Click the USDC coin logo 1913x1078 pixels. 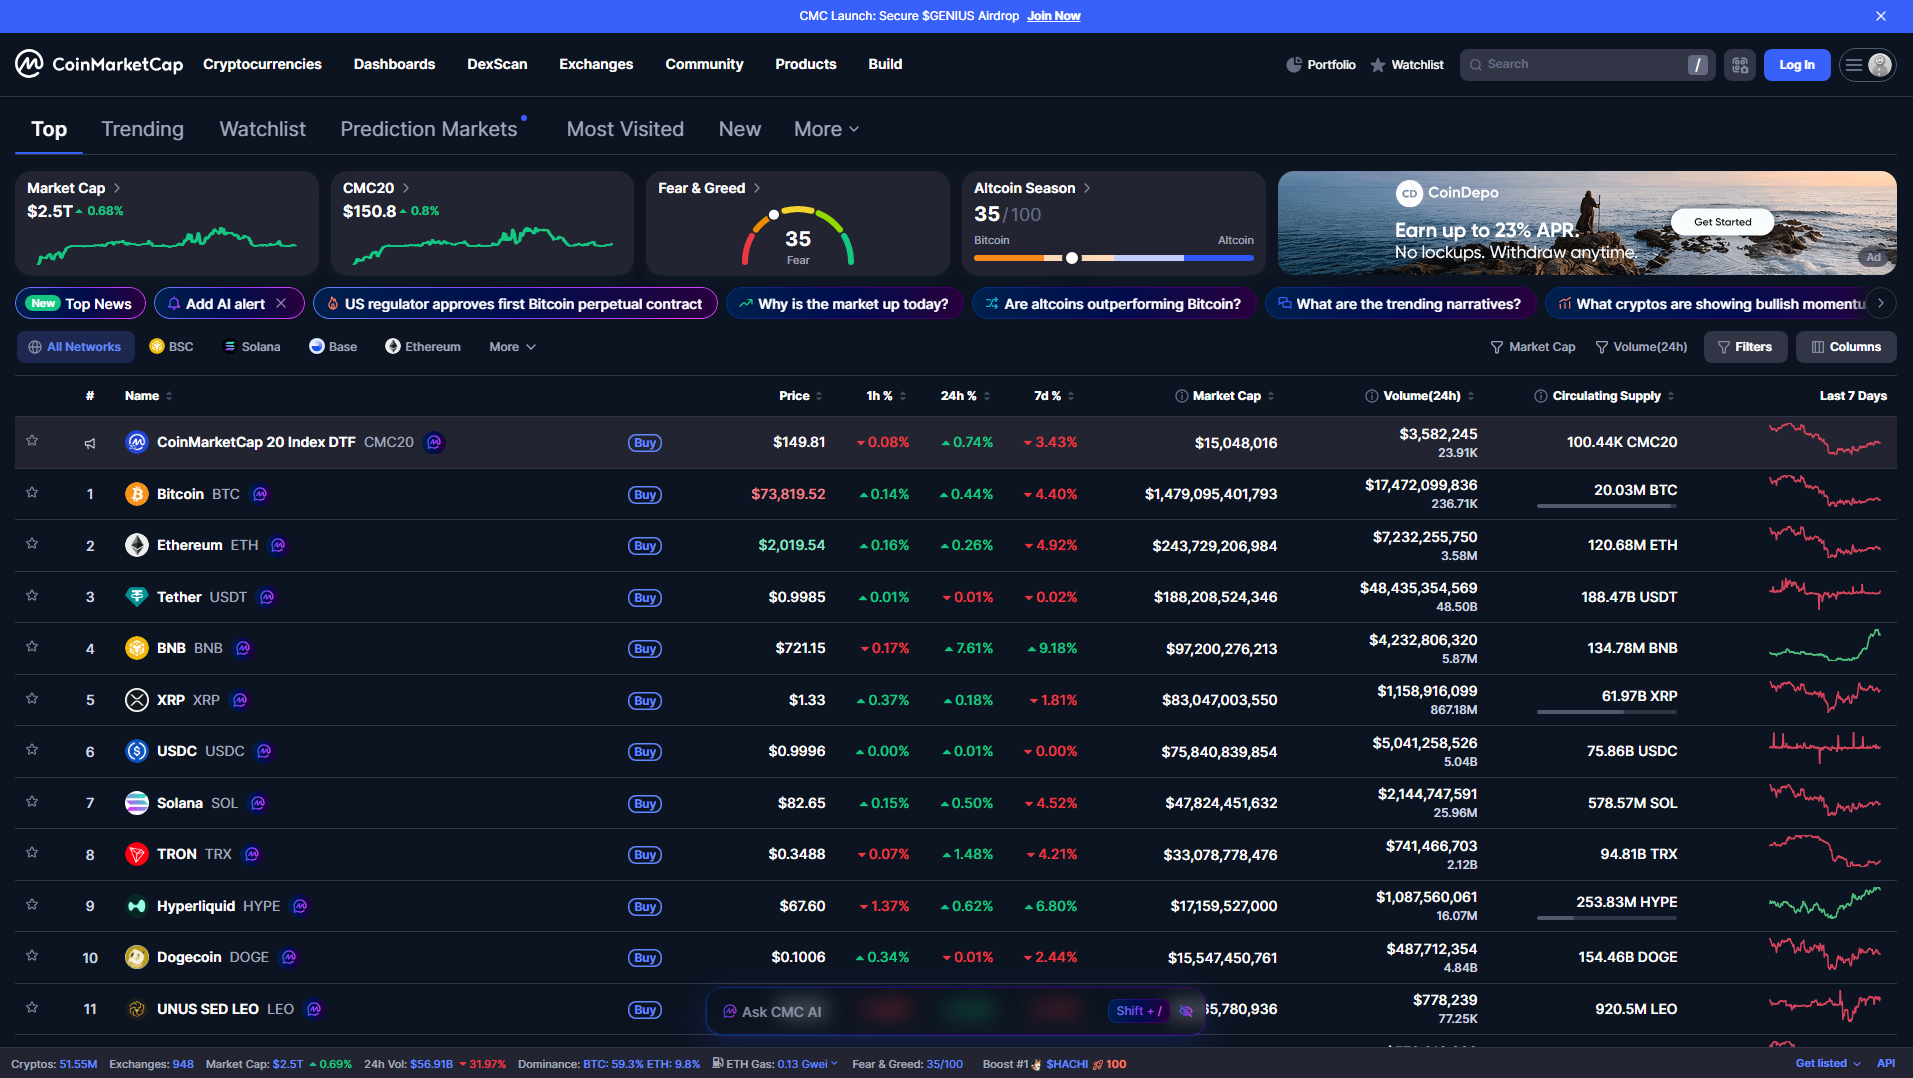pos(137,751)
